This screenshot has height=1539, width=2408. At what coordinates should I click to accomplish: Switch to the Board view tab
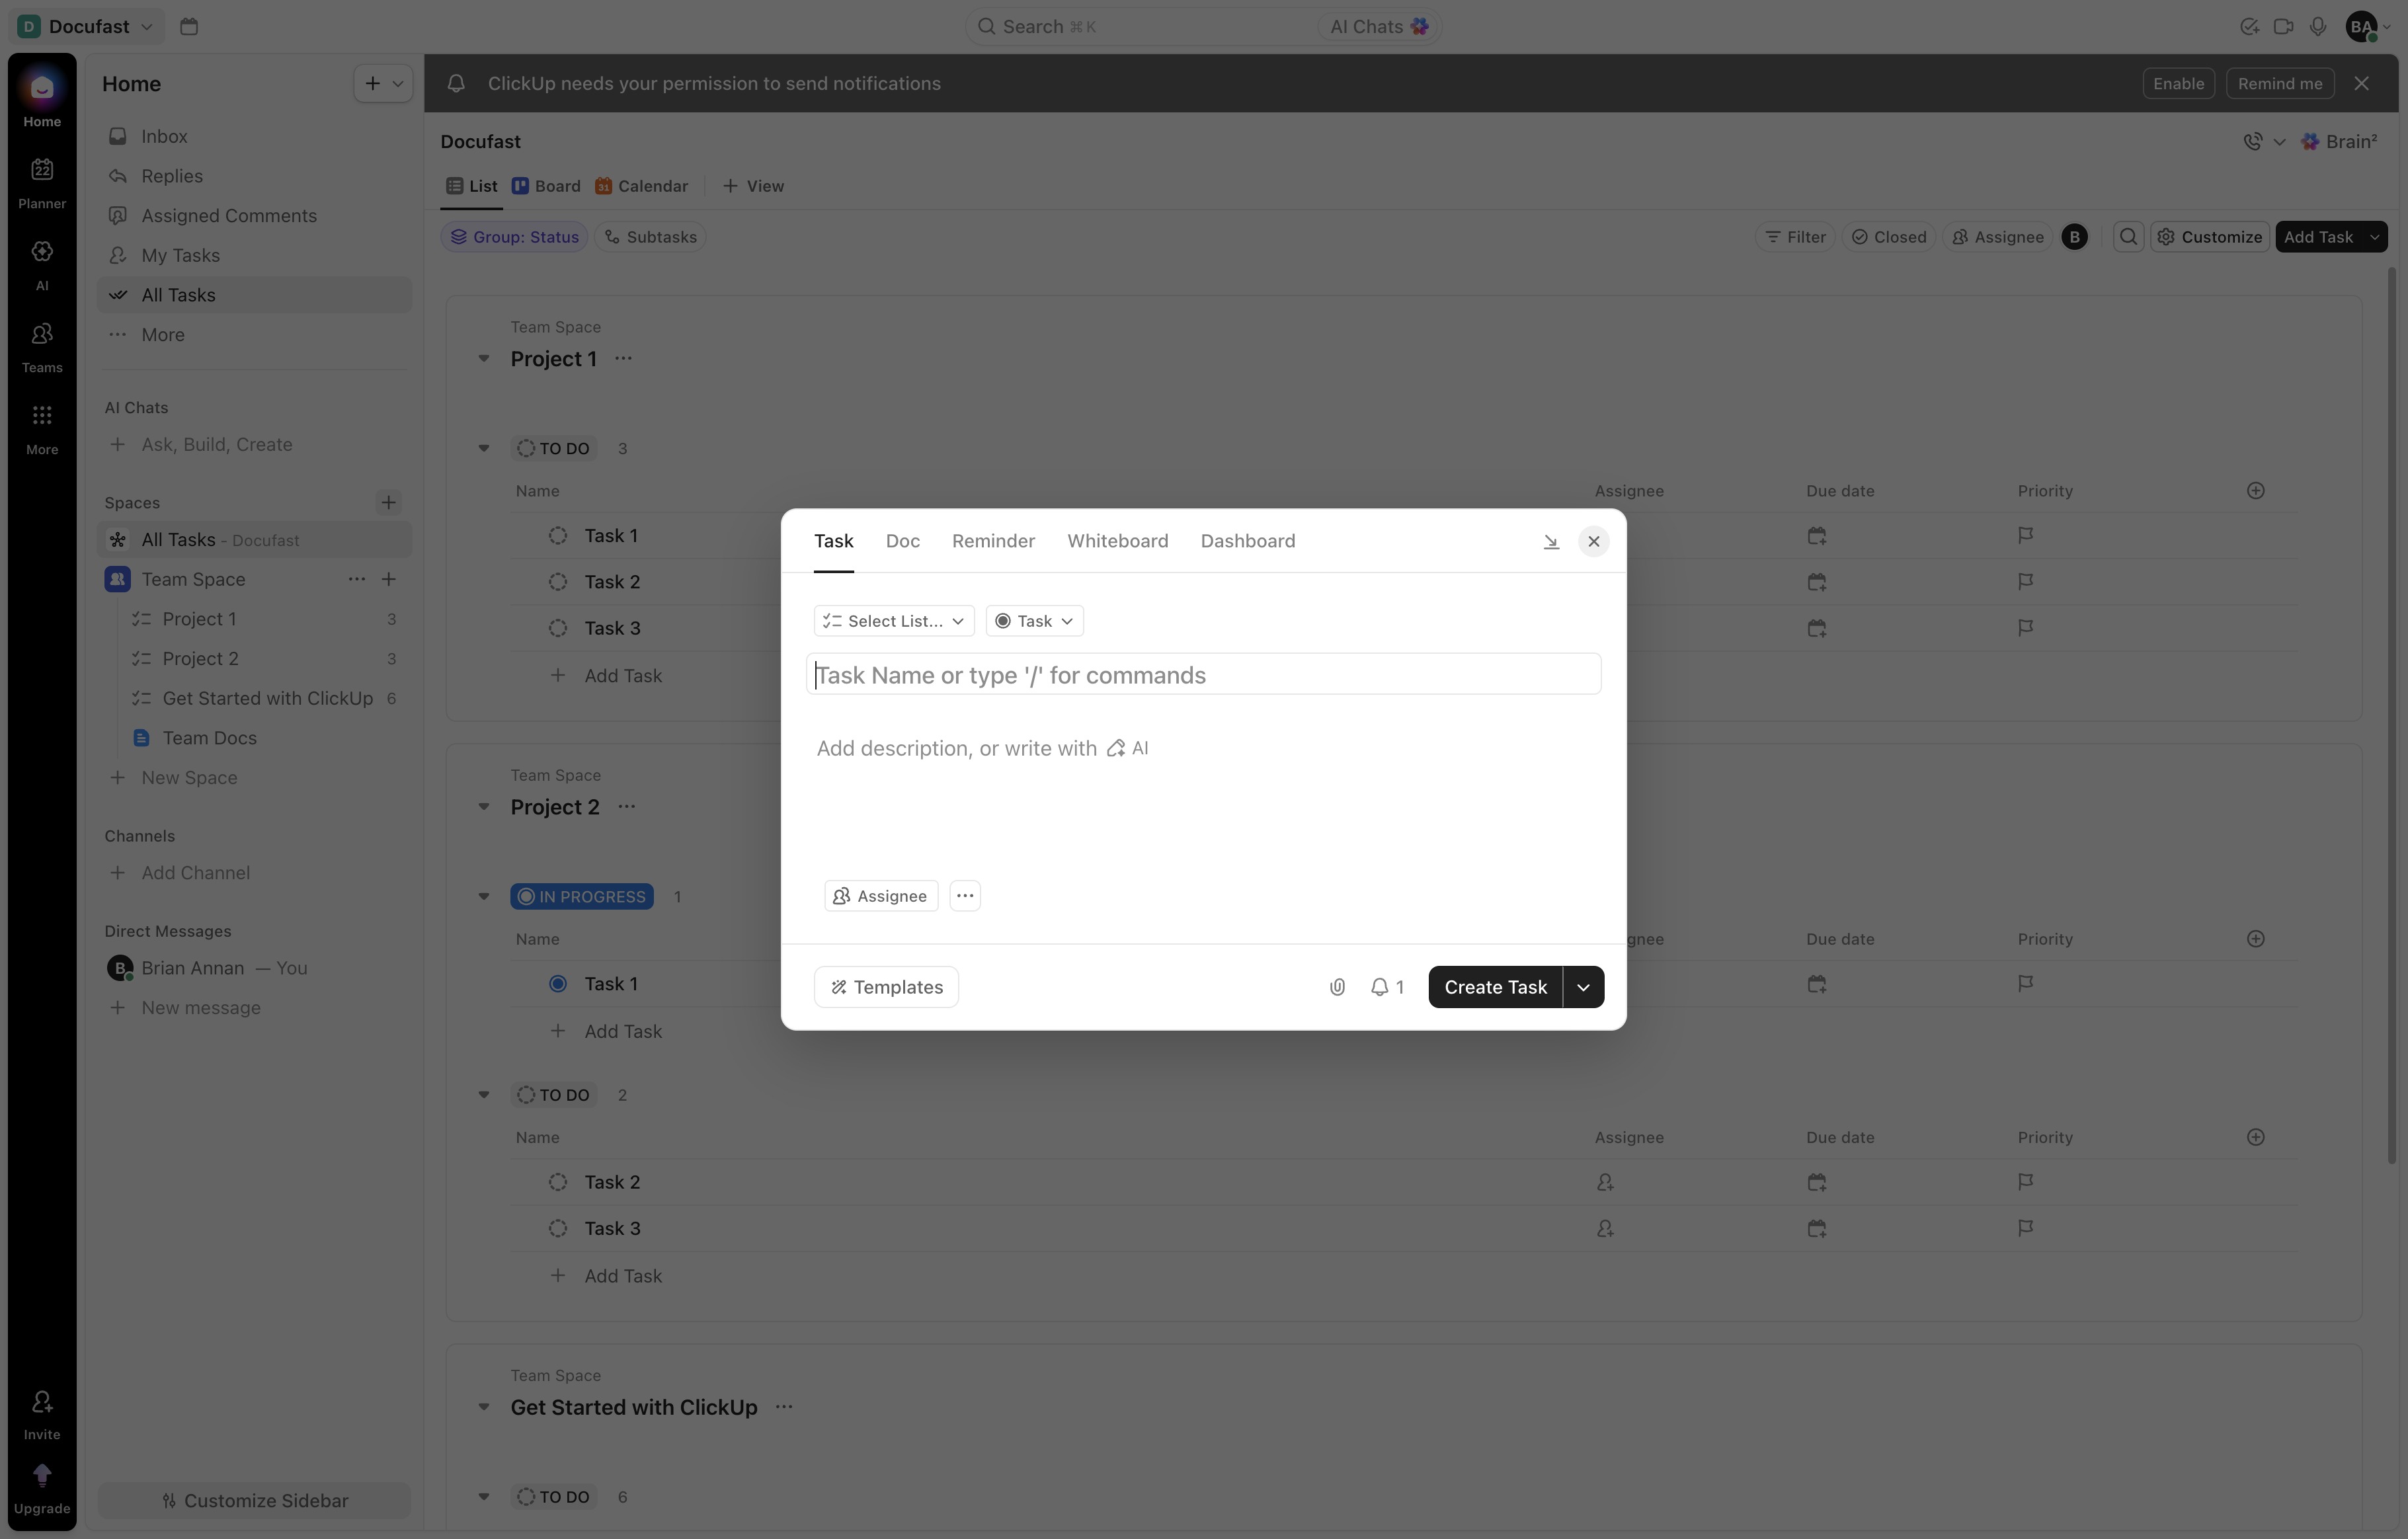(x=546, y=186)
